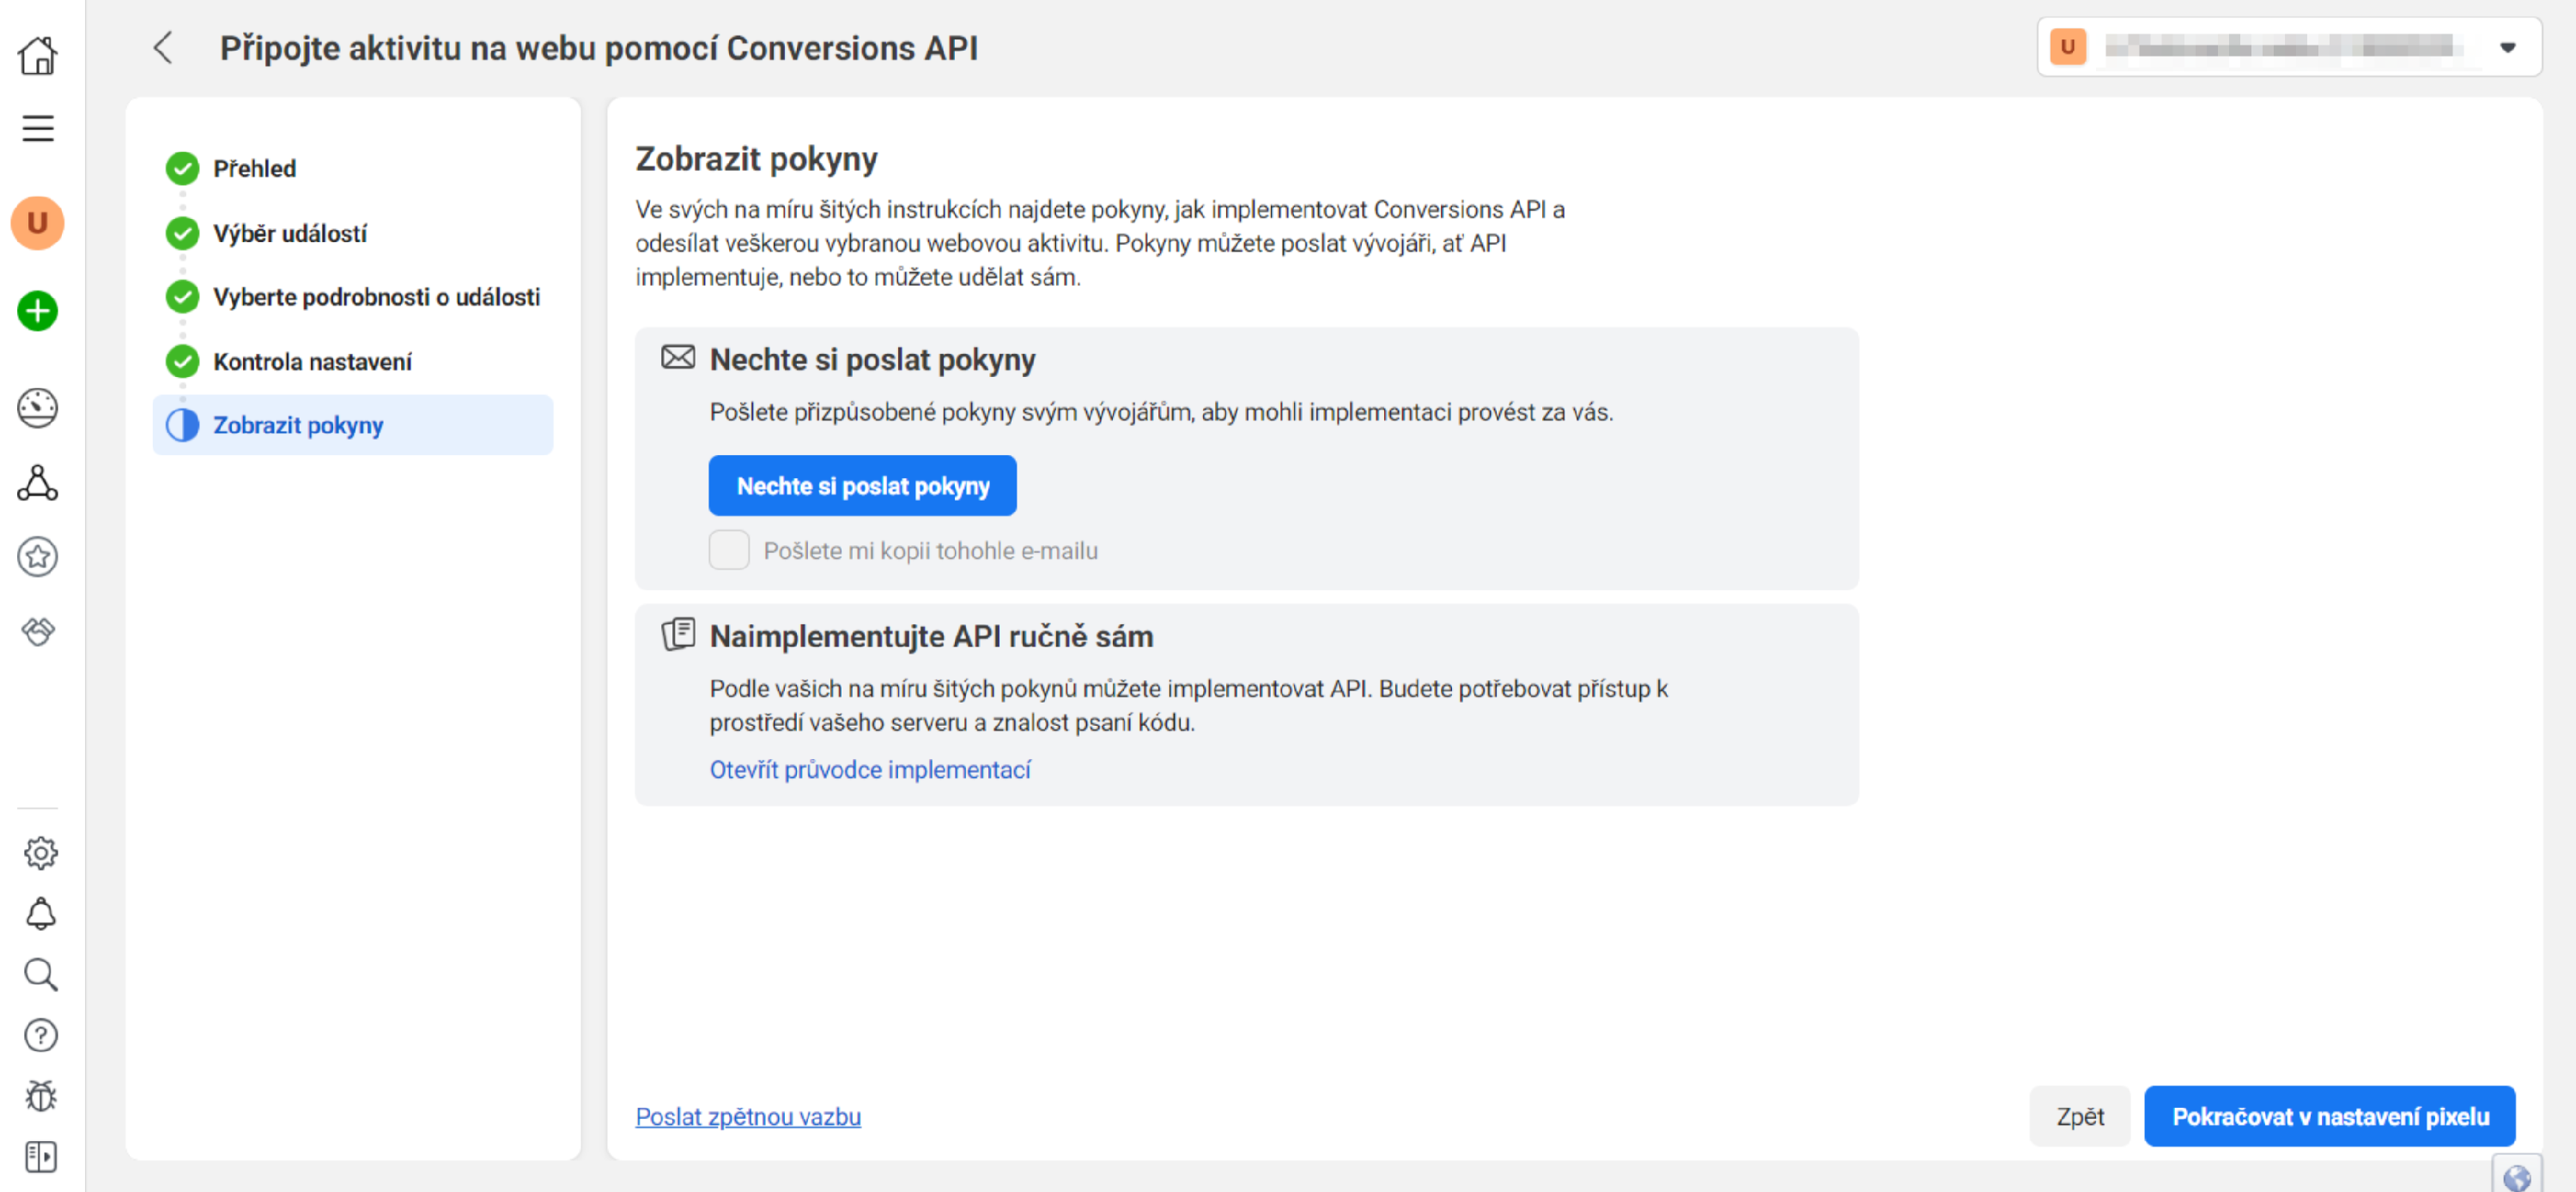Open the data sources triangle icon
This screenshot has width=2576, height=1192.
tap(38, 483)
